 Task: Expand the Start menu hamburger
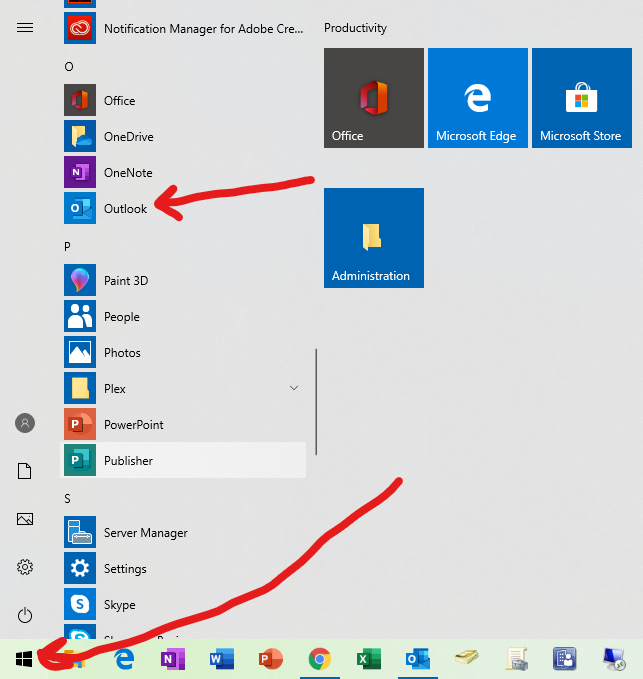point(25,28)
